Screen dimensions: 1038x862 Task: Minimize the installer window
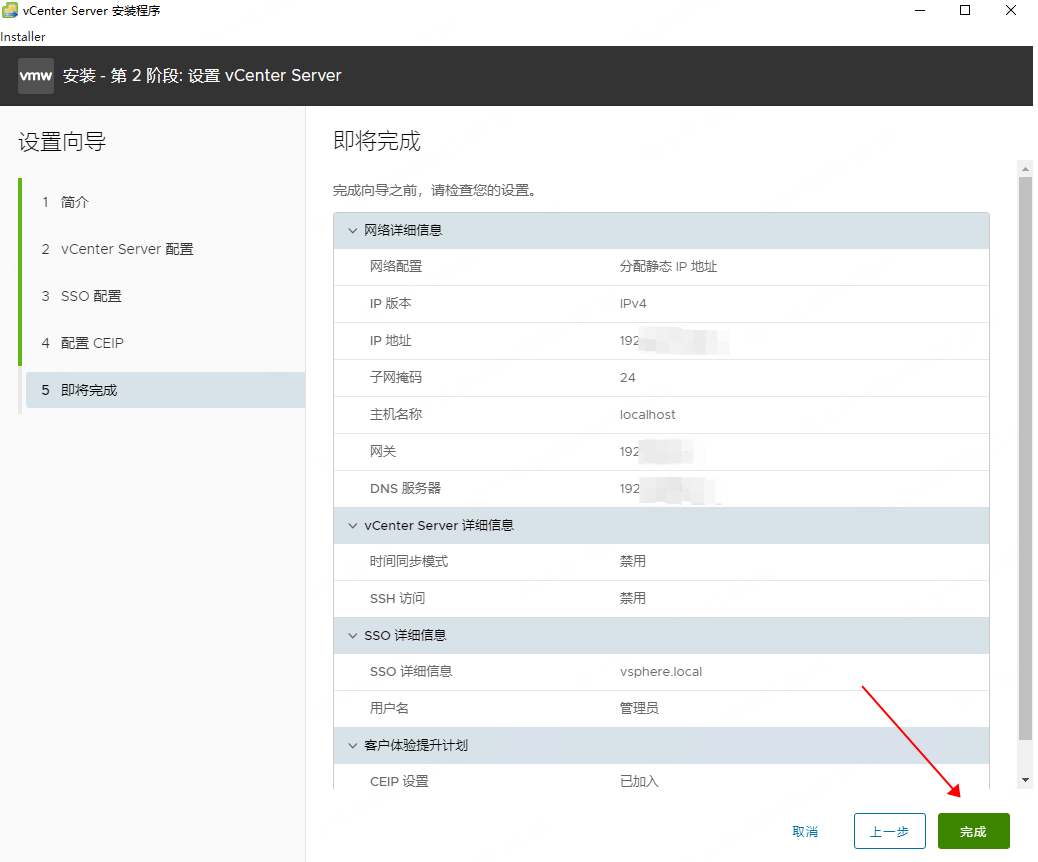(x=918, y=11)
